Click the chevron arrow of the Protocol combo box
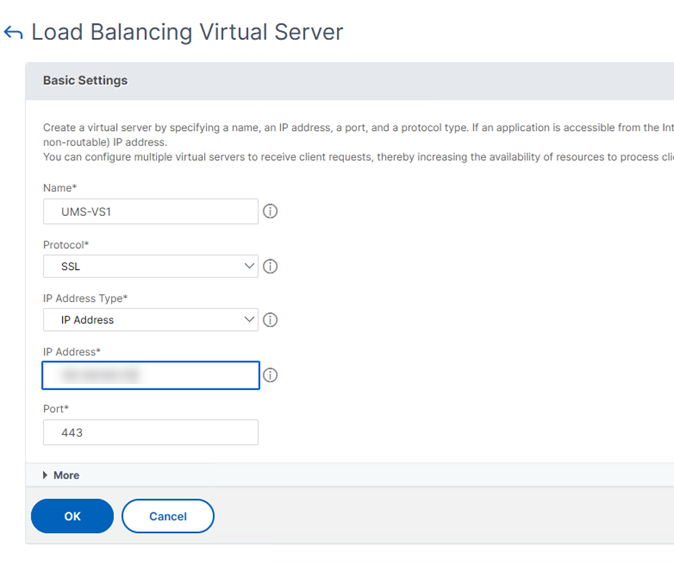 250,267
